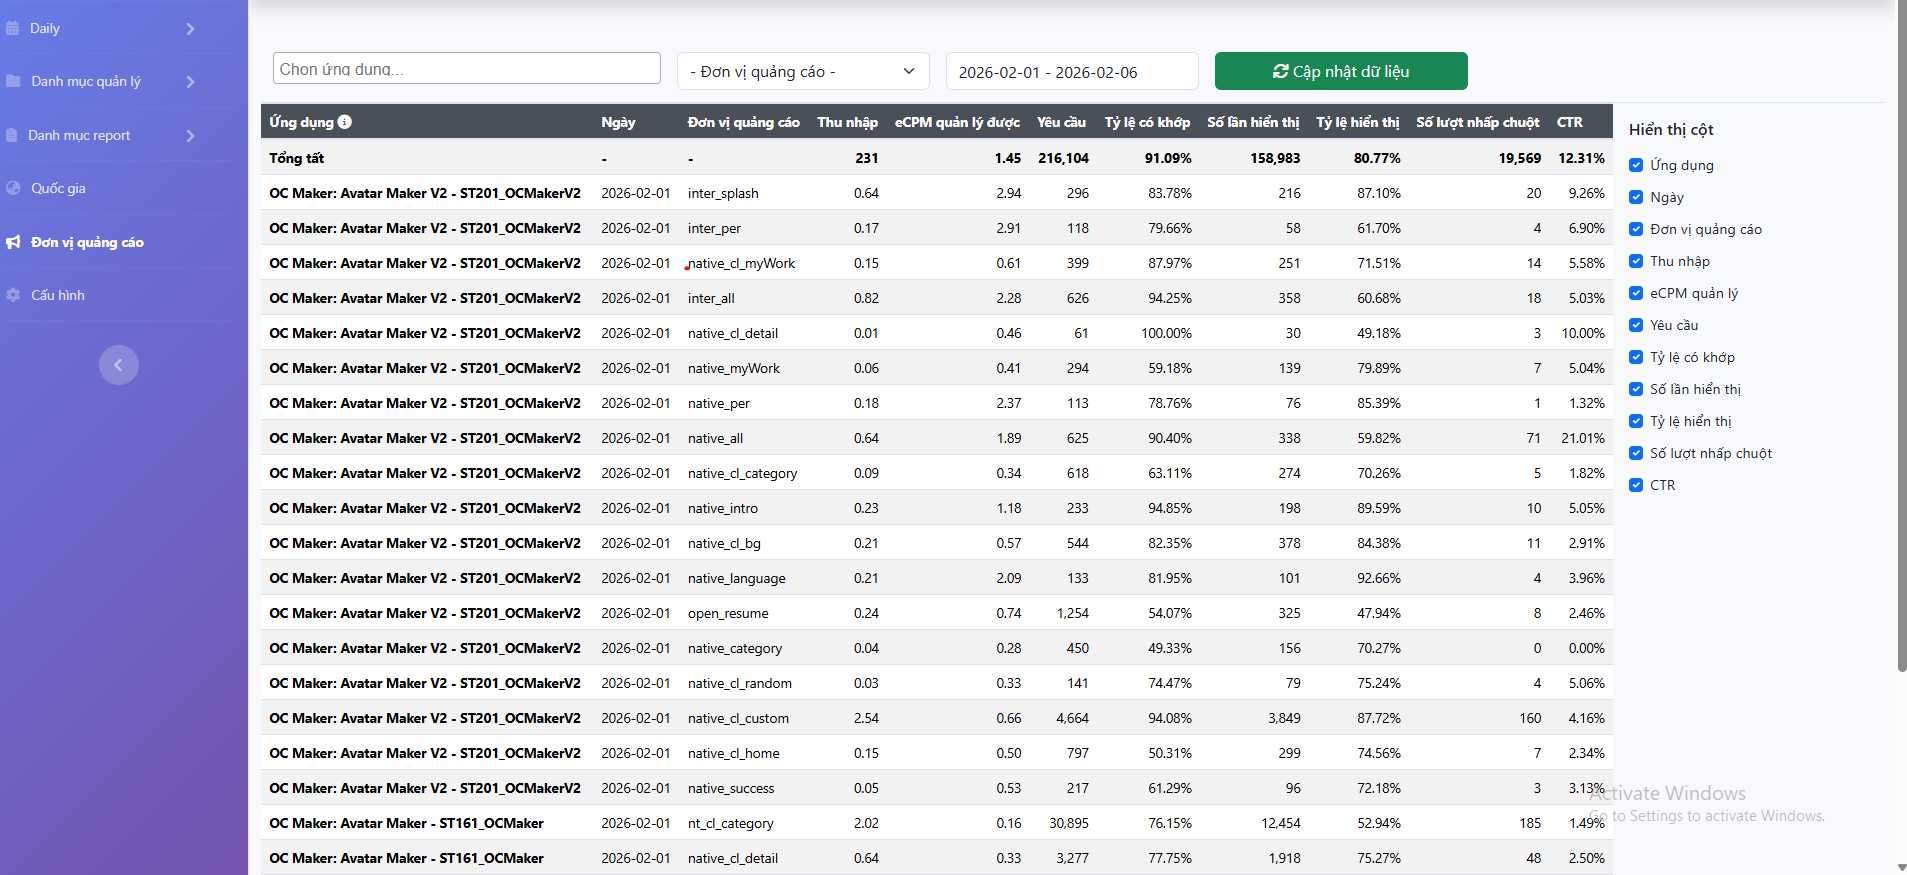
Task: Open the Quốc gia menu item
Action: click(x=58, y=188)
